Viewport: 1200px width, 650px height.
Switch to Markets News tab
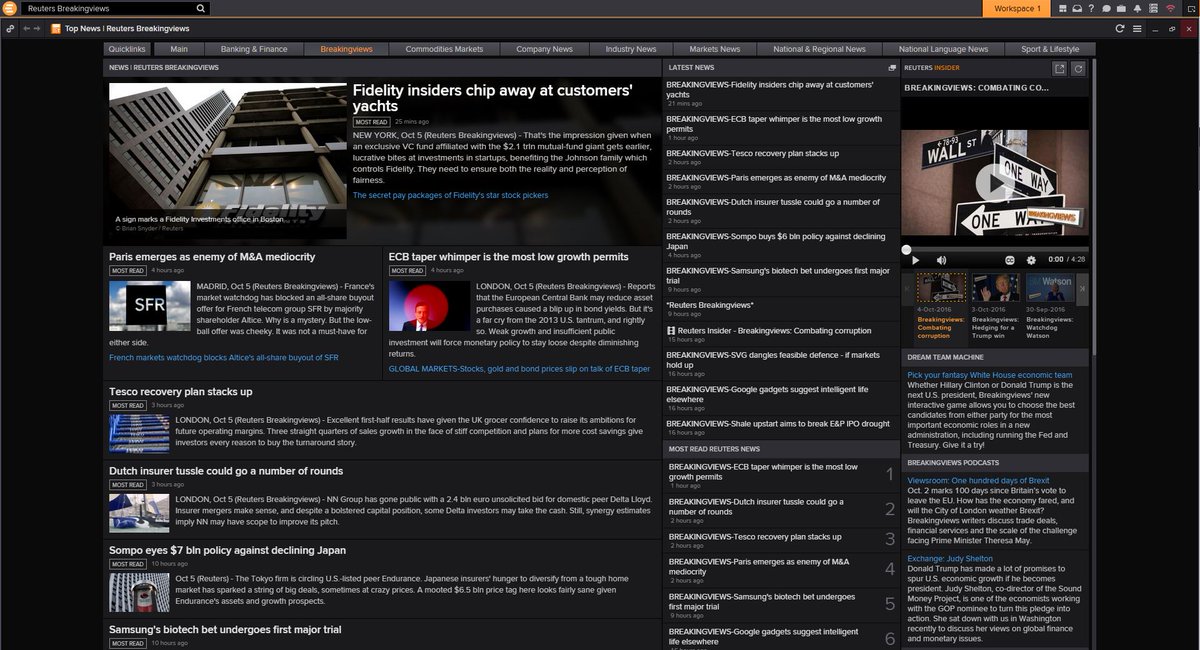(715, 49)
